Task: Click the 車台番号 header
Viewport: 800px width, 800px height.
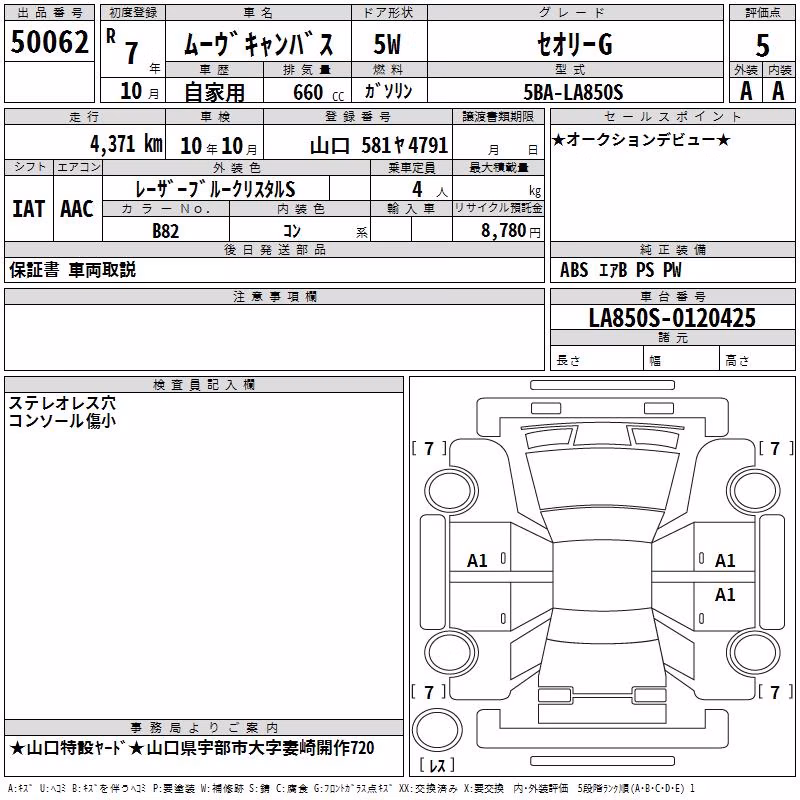Action: [x=672, y=296]
